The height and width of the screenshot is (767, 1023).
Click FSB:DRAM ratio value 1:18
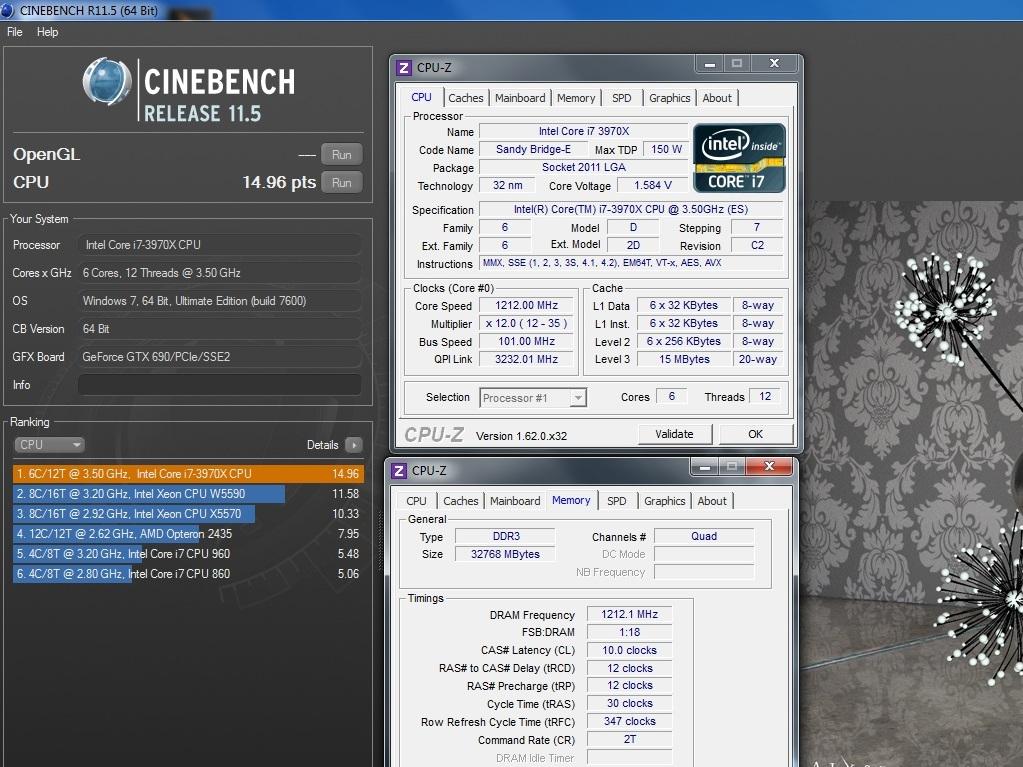(x=630, y=632)
